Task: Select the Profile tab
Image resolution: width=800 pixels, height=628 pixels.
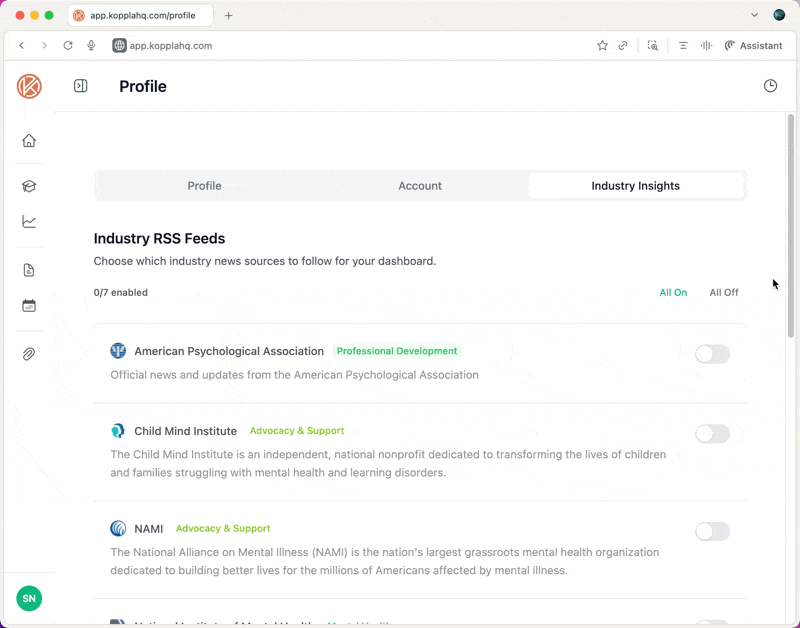Action: click(x=204, y=185)
